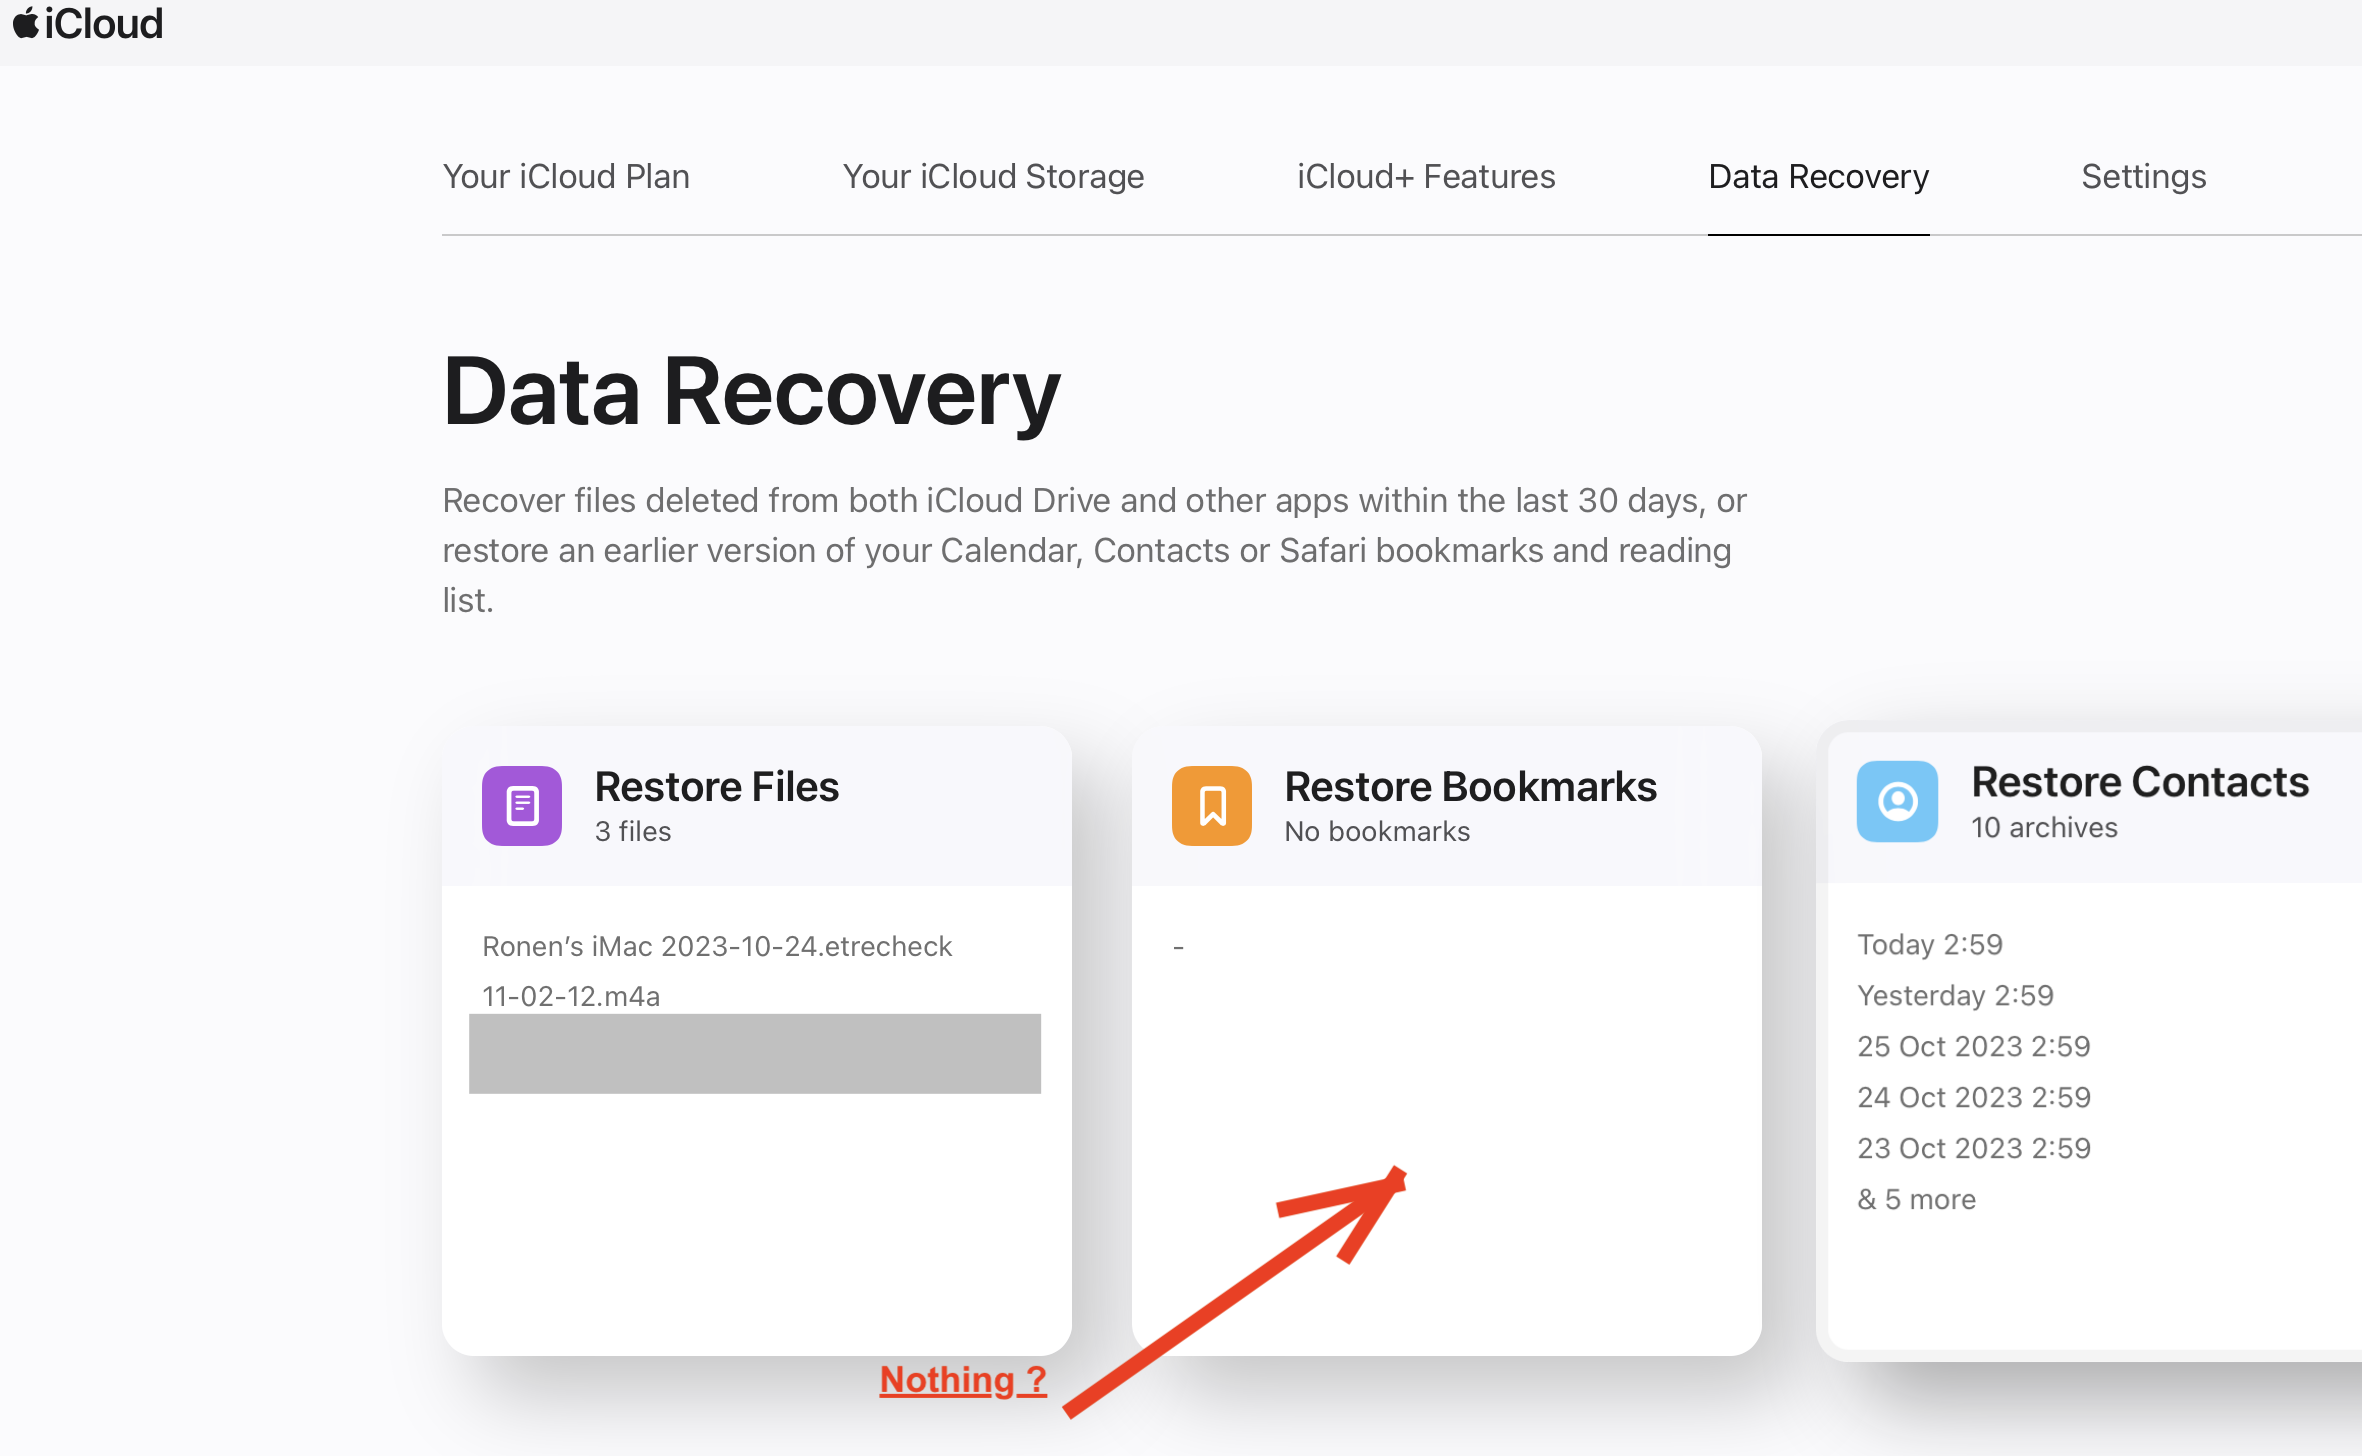Select the Ronen's iMac etrecheck file
This screenshot has height=1456, width=2362.
(x=716, y=946)
